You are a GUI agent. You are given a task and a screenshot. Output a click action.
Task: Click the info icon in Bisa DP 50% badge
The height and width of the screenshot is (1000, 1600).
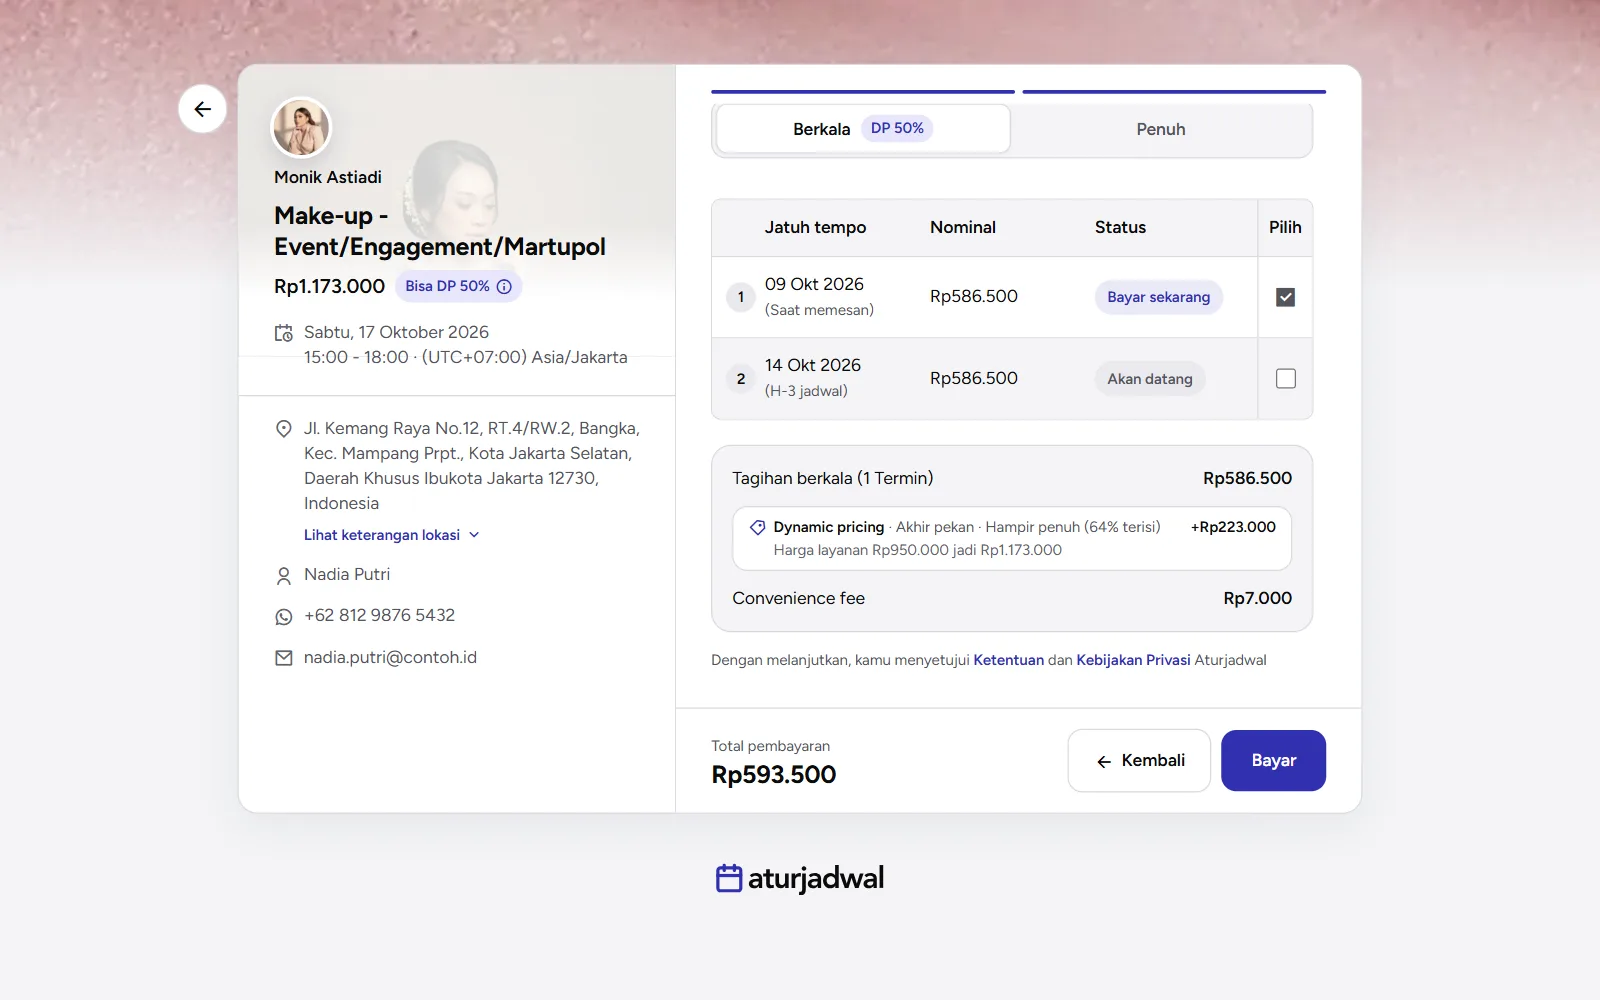504,286
